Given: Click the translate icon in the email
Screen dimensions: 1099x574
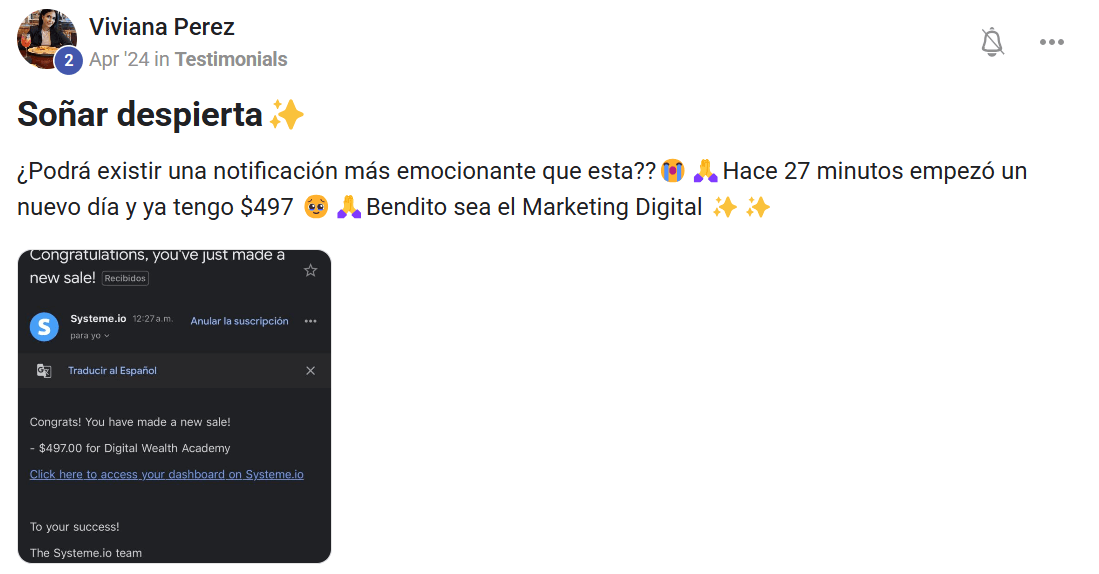Looking at the screenshot, I should [x=44, y=371].
